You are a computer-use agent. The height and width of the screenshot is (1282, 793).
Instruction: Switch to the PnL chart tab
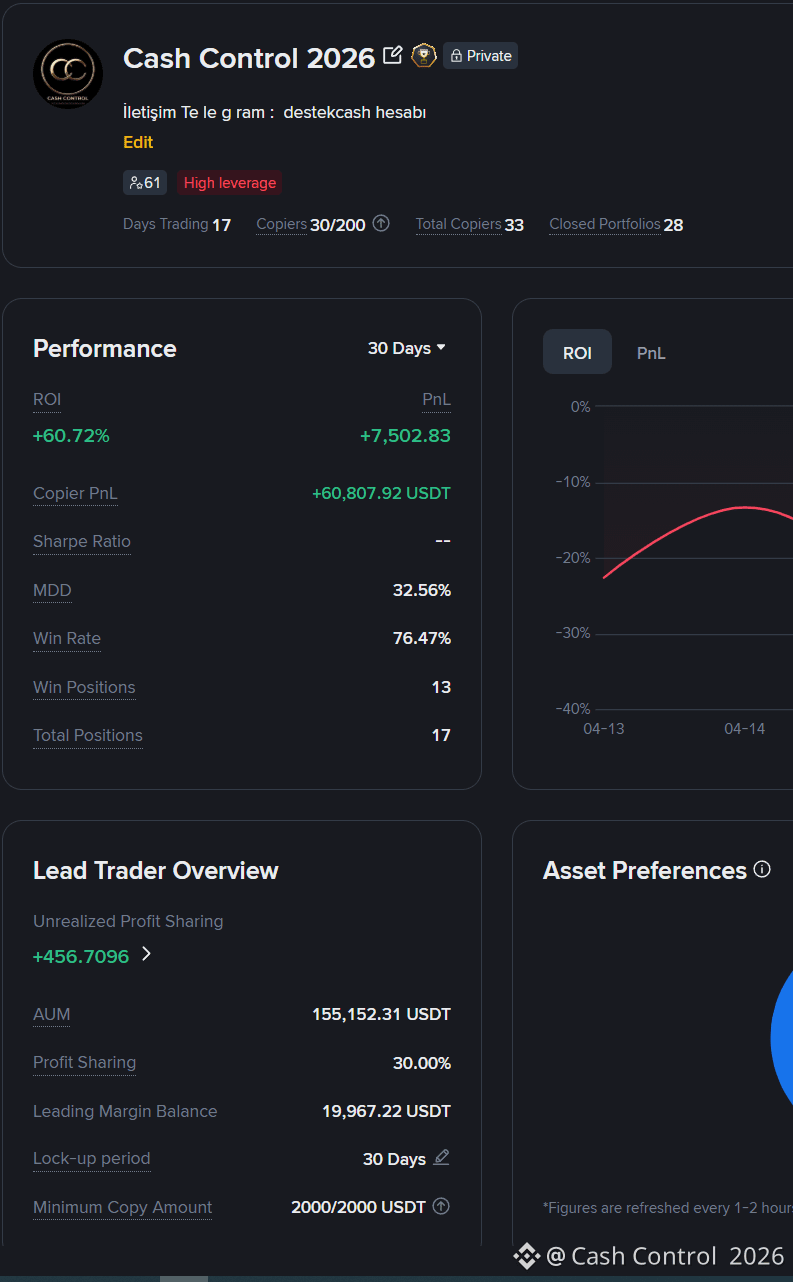pyautogui.click(x=651, y=353)
